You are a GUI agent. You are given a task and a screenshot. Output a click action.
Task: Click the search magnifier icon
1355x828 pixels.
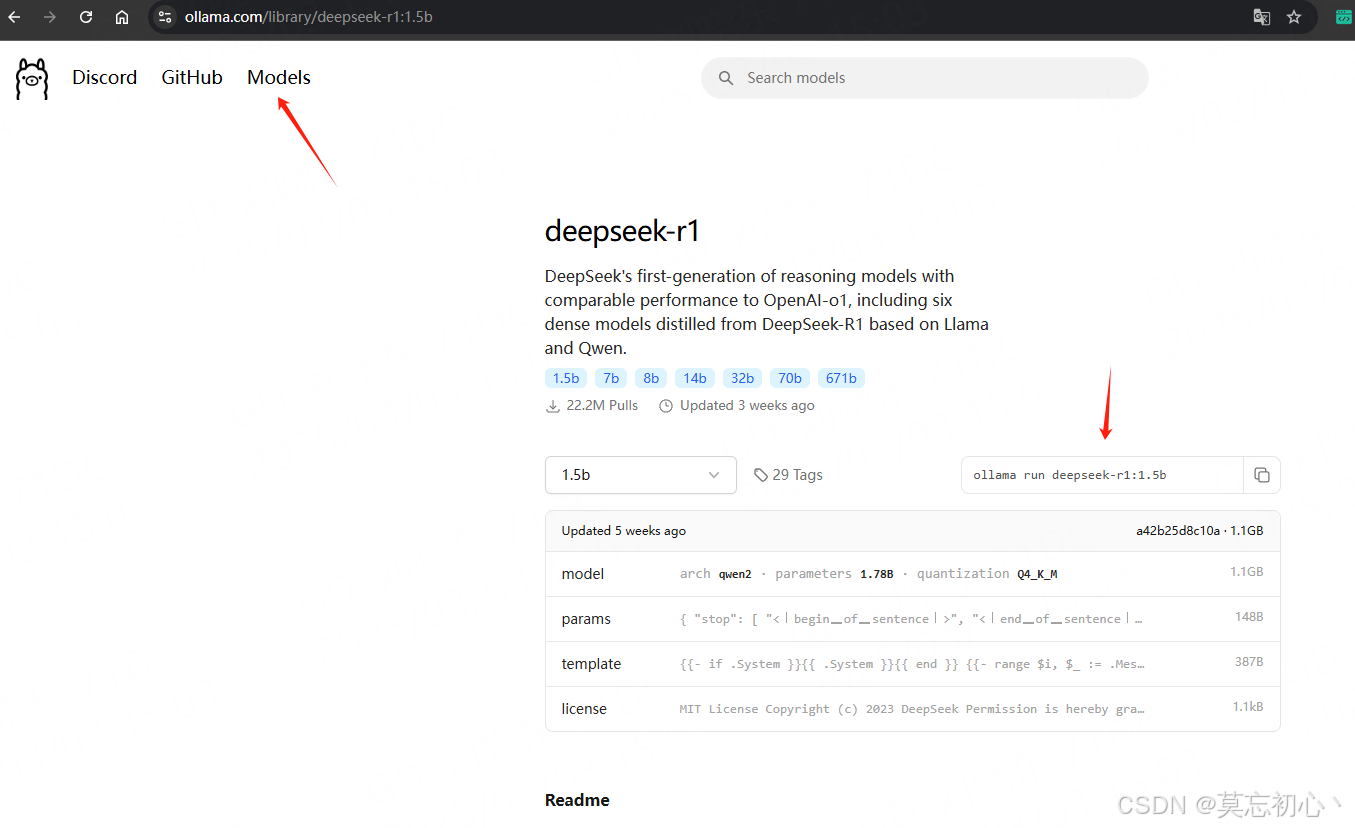726,78
